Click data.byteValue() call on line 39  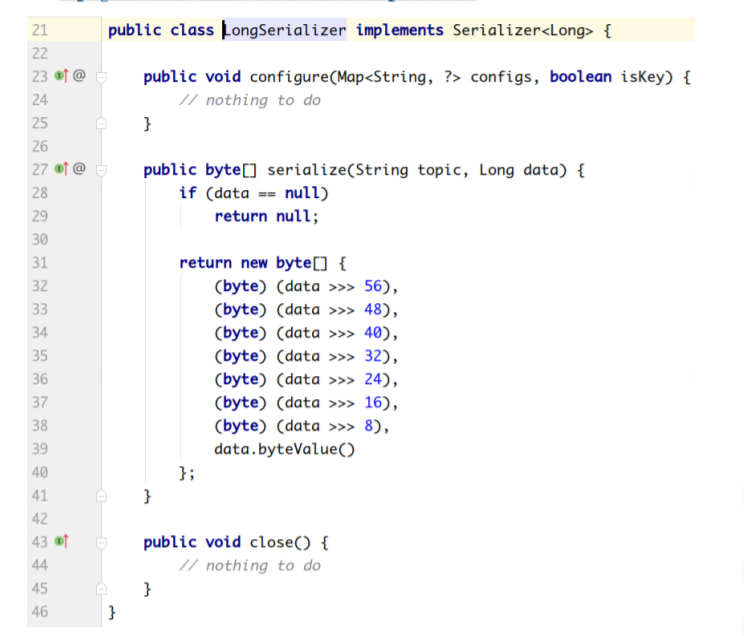pyautogui.click(x=284, y=449)
